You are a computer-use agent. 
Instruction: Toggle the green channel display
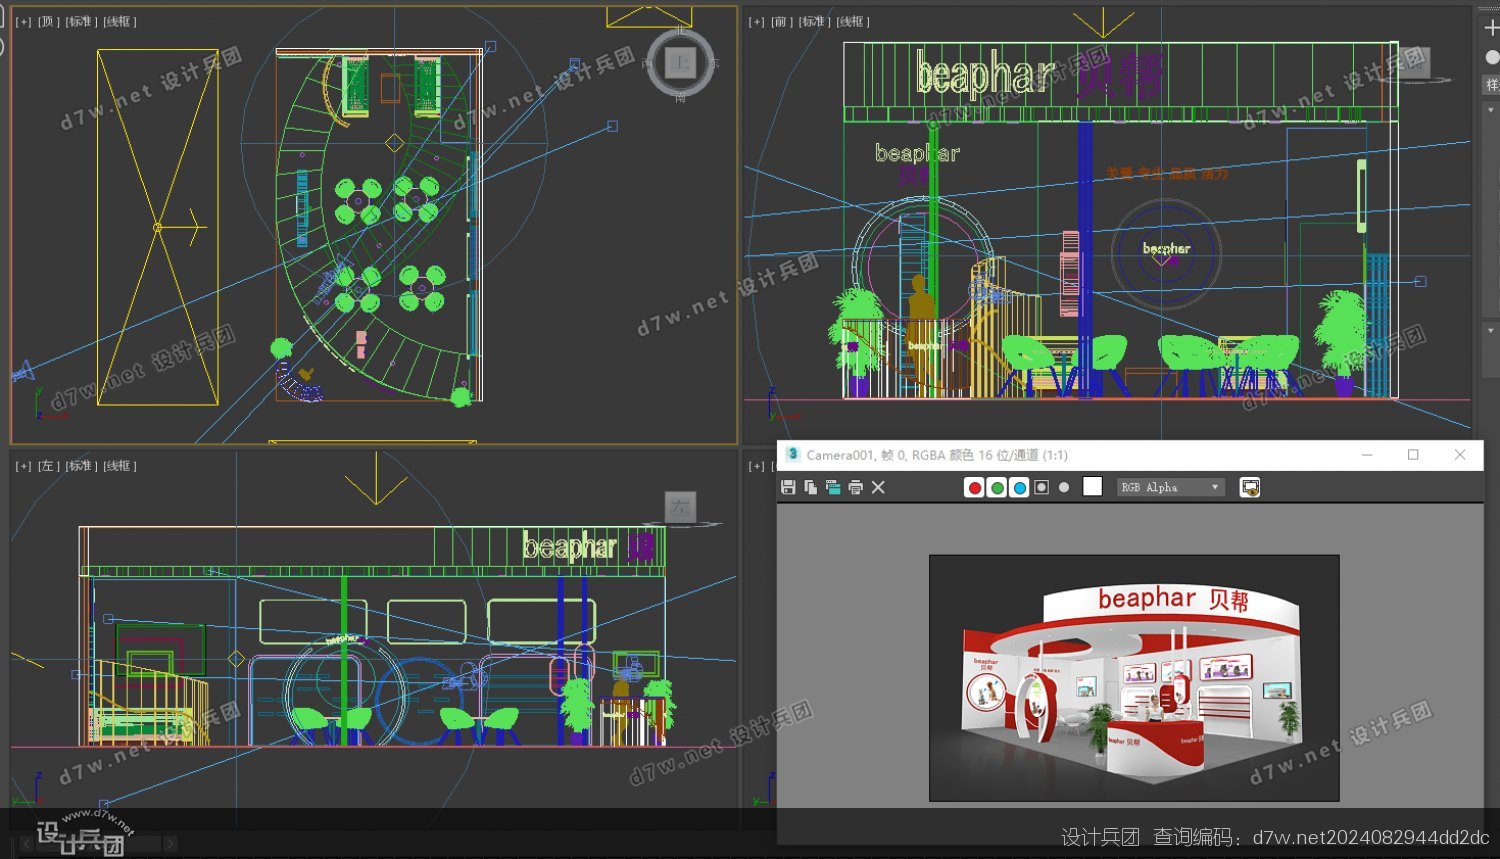(997, 487)
